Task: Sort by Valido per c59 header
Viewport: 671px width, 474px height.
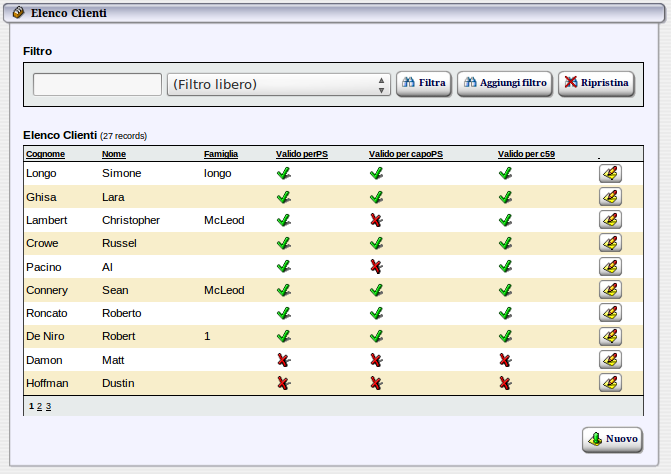Action: (526, 154)
